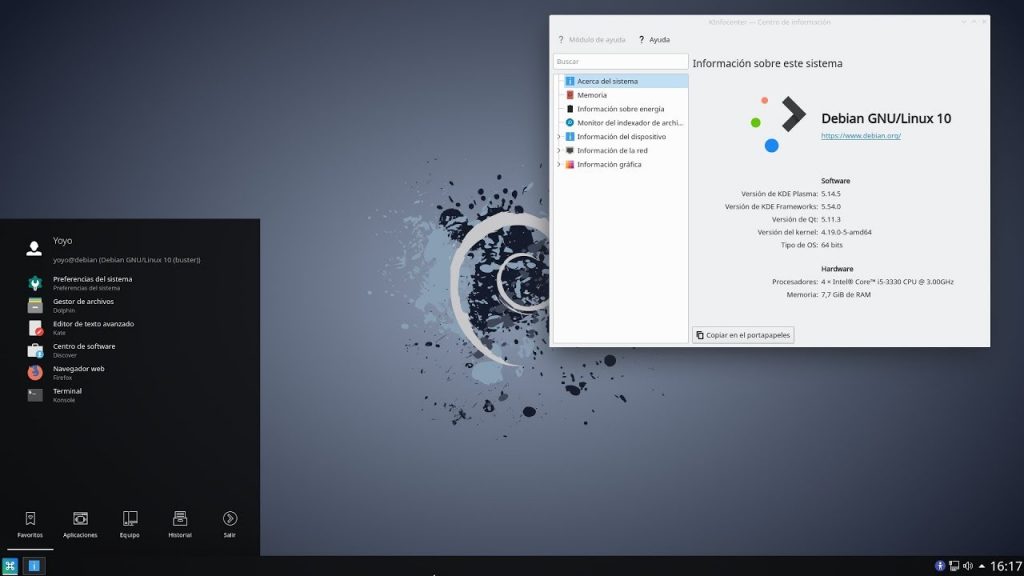This screenshot has height=576, width=1024.
Task: Click Módulo de ayuda toolbar item
Action: coord(592,40)
